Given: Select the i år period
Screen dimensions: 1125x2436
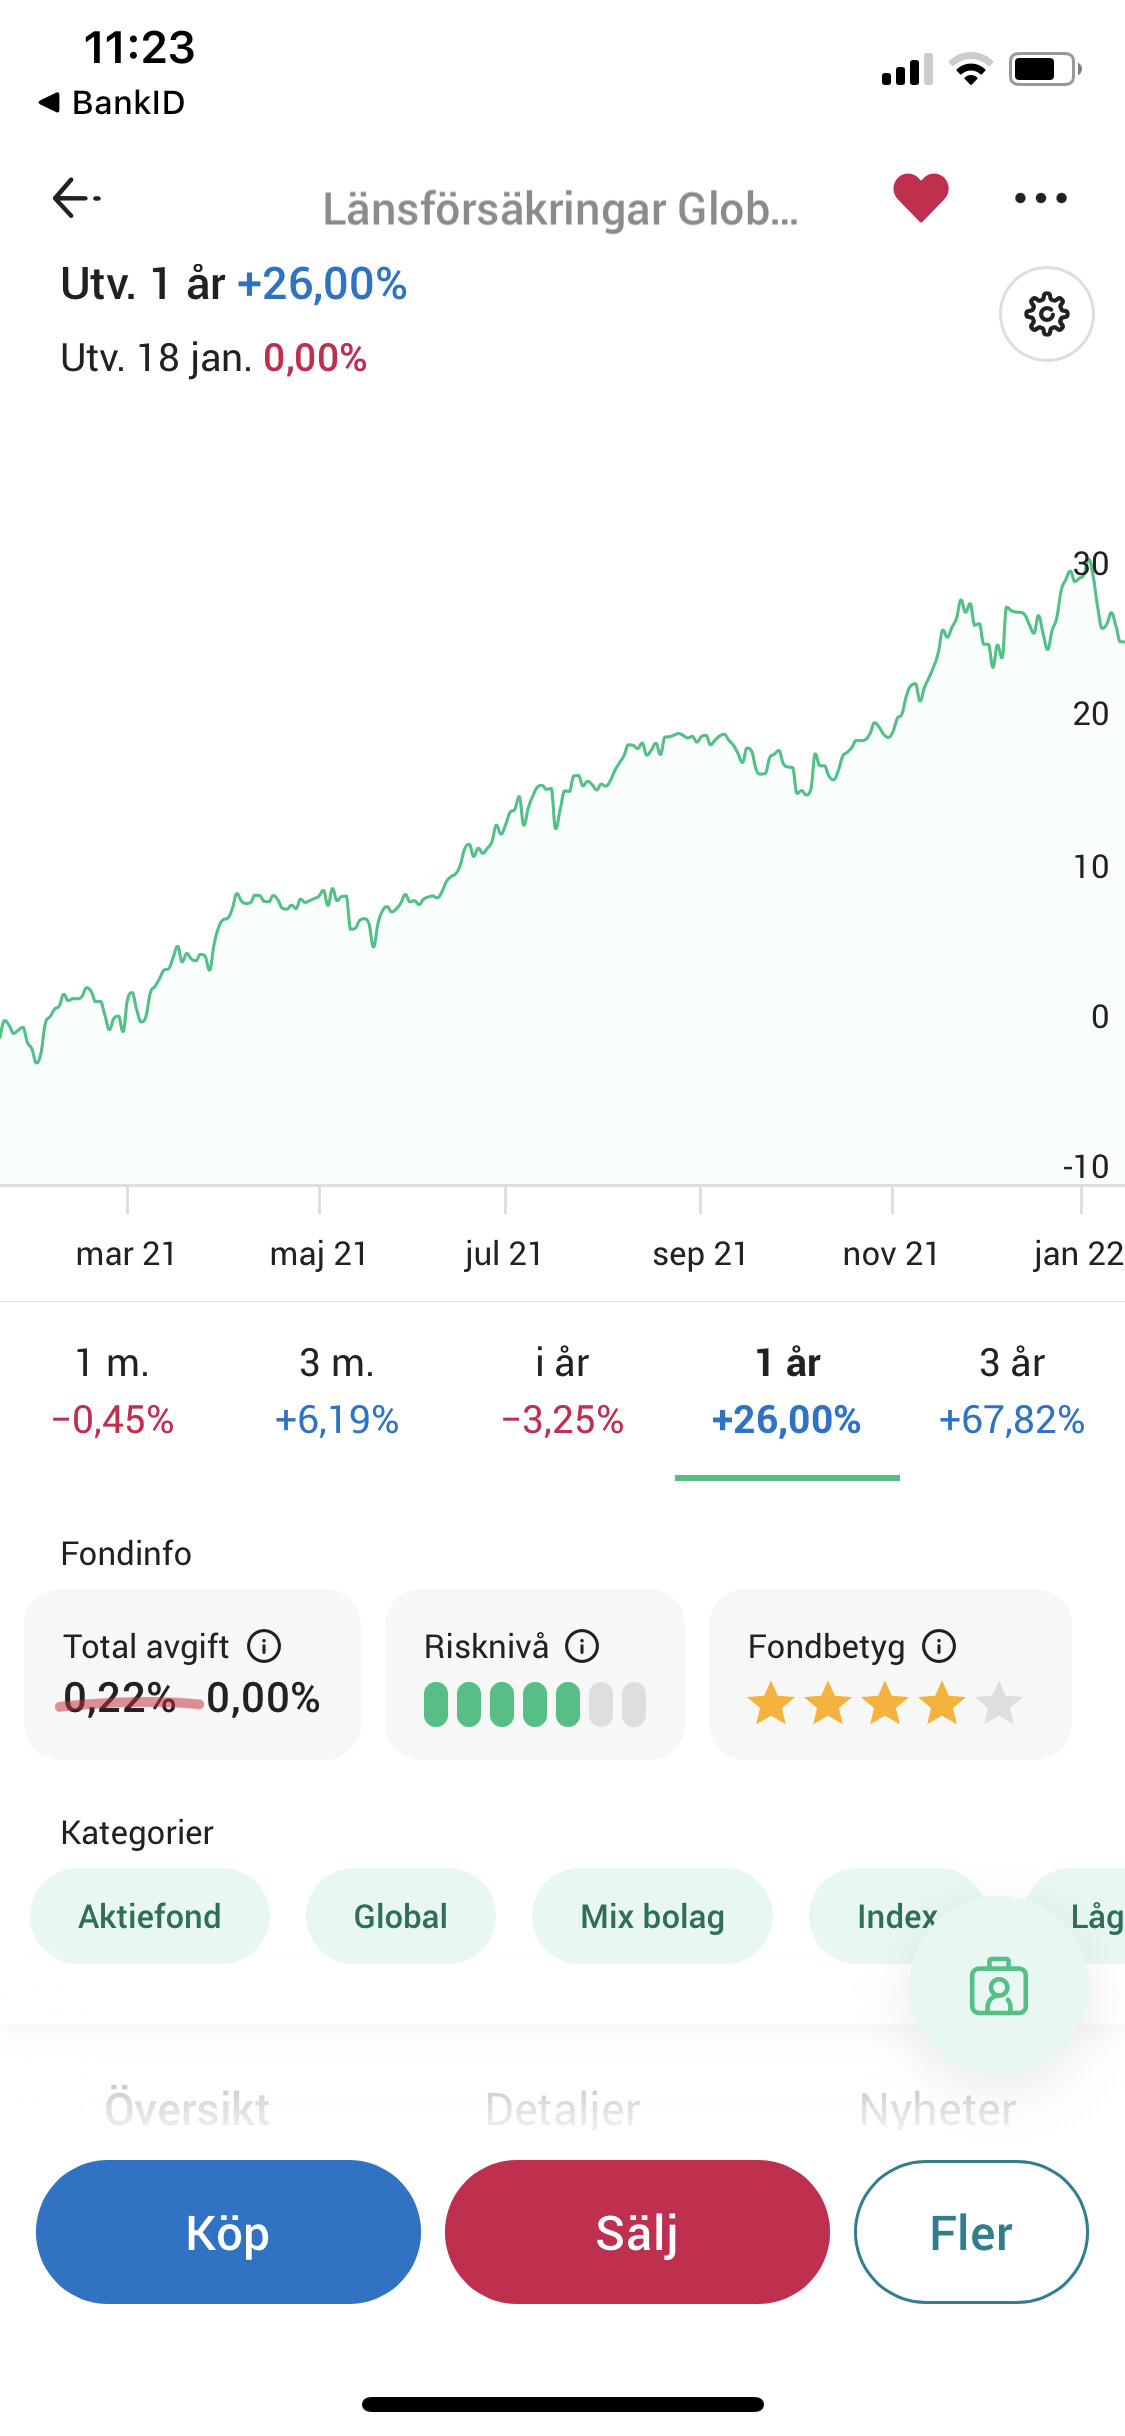Looking at the screenshot, I should tap(562, 1390).
